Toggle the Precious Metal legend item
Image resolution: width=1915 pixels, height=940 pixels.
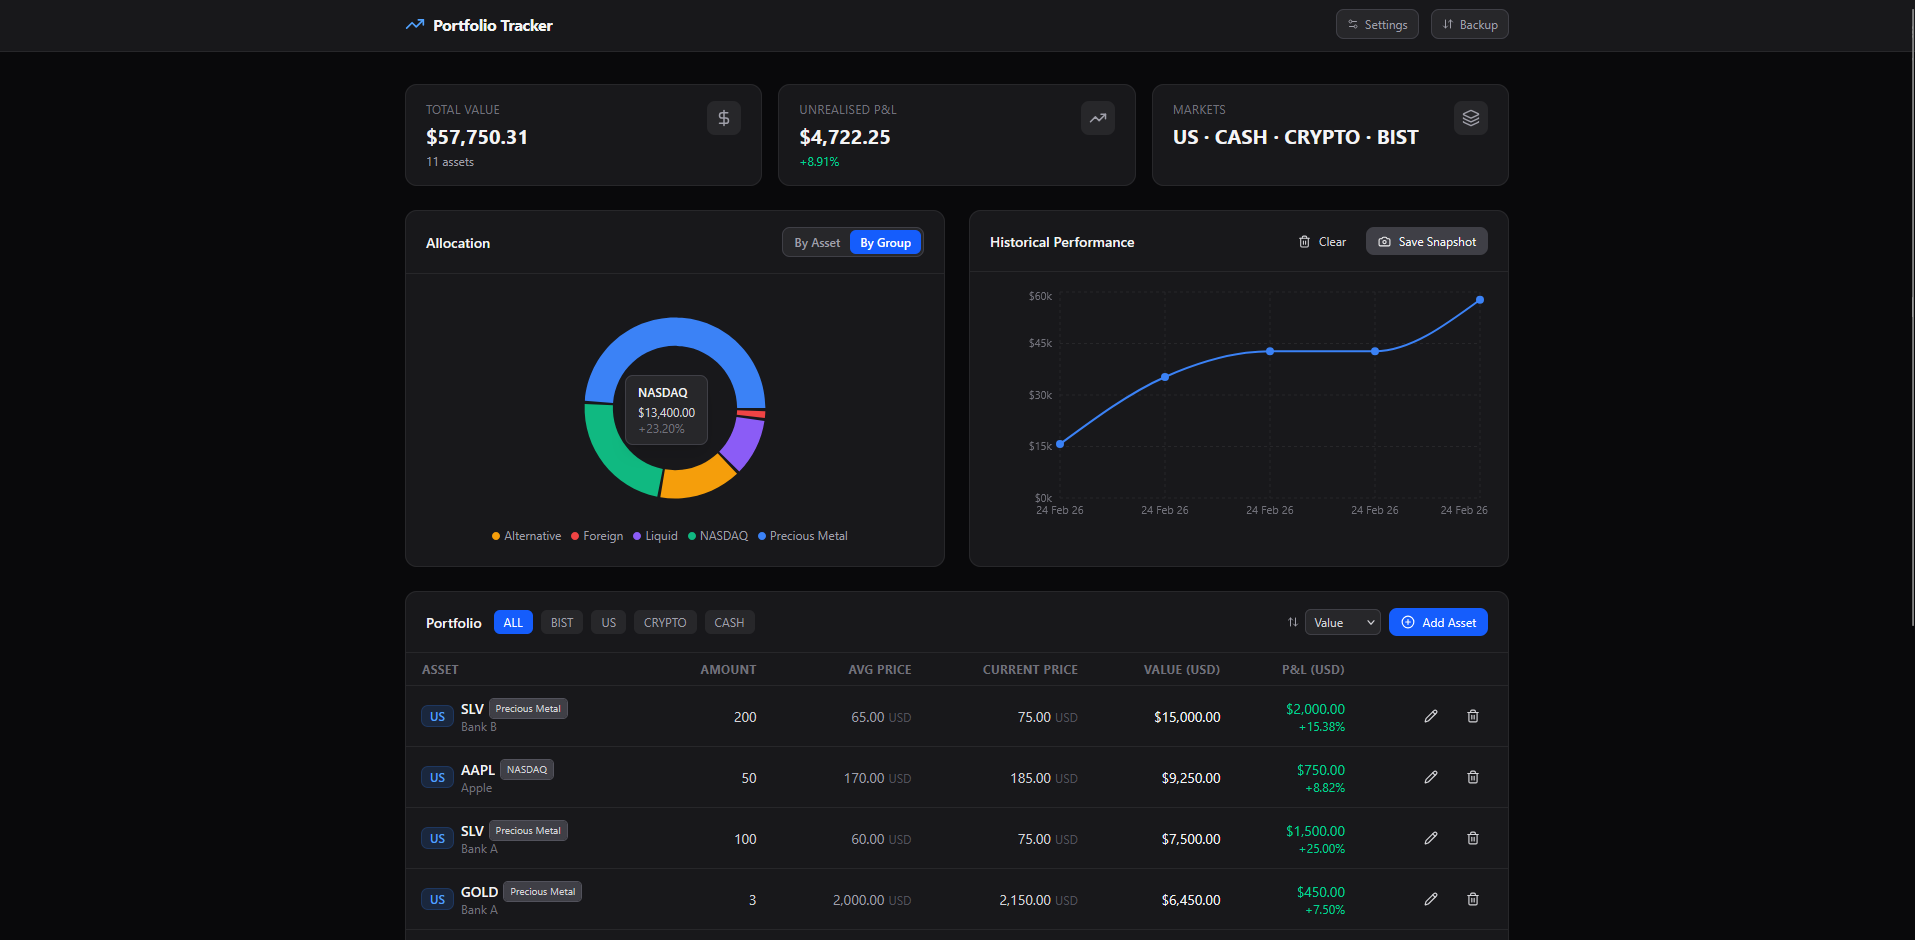[802, 535]
